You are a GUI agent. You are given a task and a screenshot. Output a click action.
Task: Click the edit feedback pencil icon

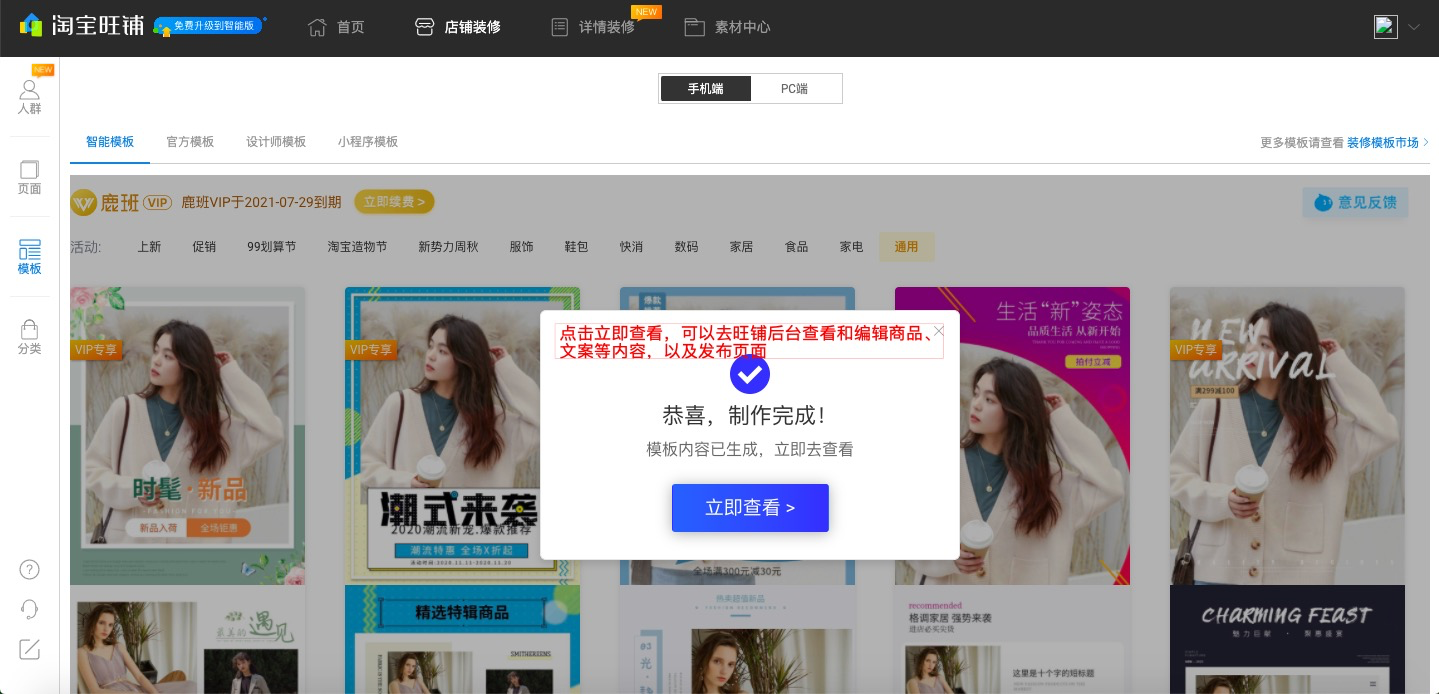pyautogui.click(x=30, y=649)
